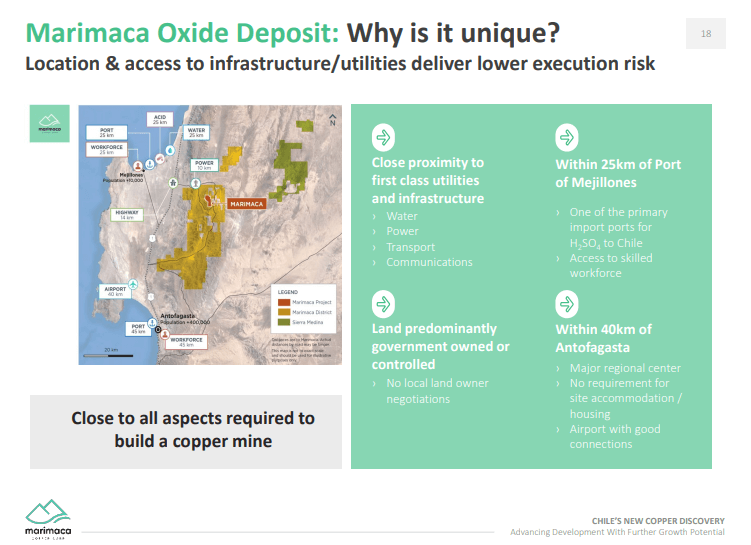
Task: Click the arrow icon above 'Close proximity to first class utilities'
Action: 383,137
